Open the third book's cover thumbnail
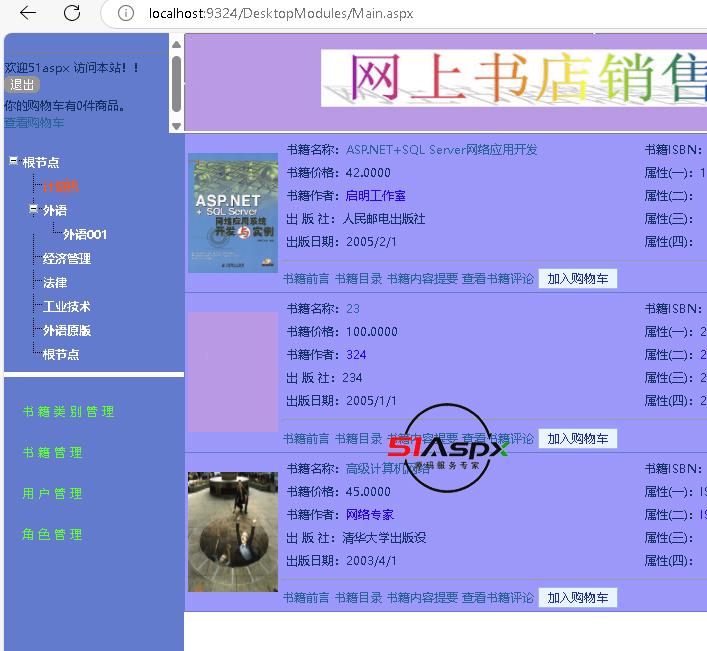The image size is (707, 651). (x=232, y=531)
